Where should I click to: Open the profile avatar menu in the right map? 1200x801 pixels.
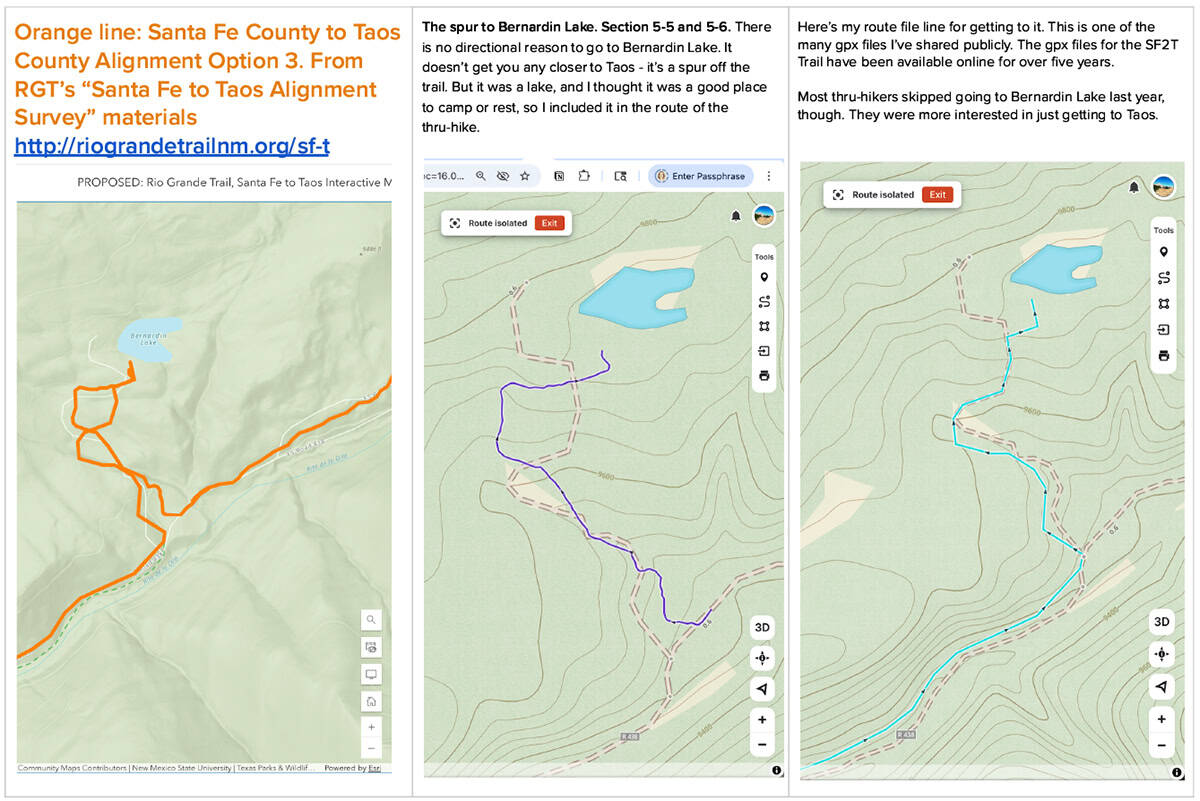pyautogui.click(x=1162, y=187)
